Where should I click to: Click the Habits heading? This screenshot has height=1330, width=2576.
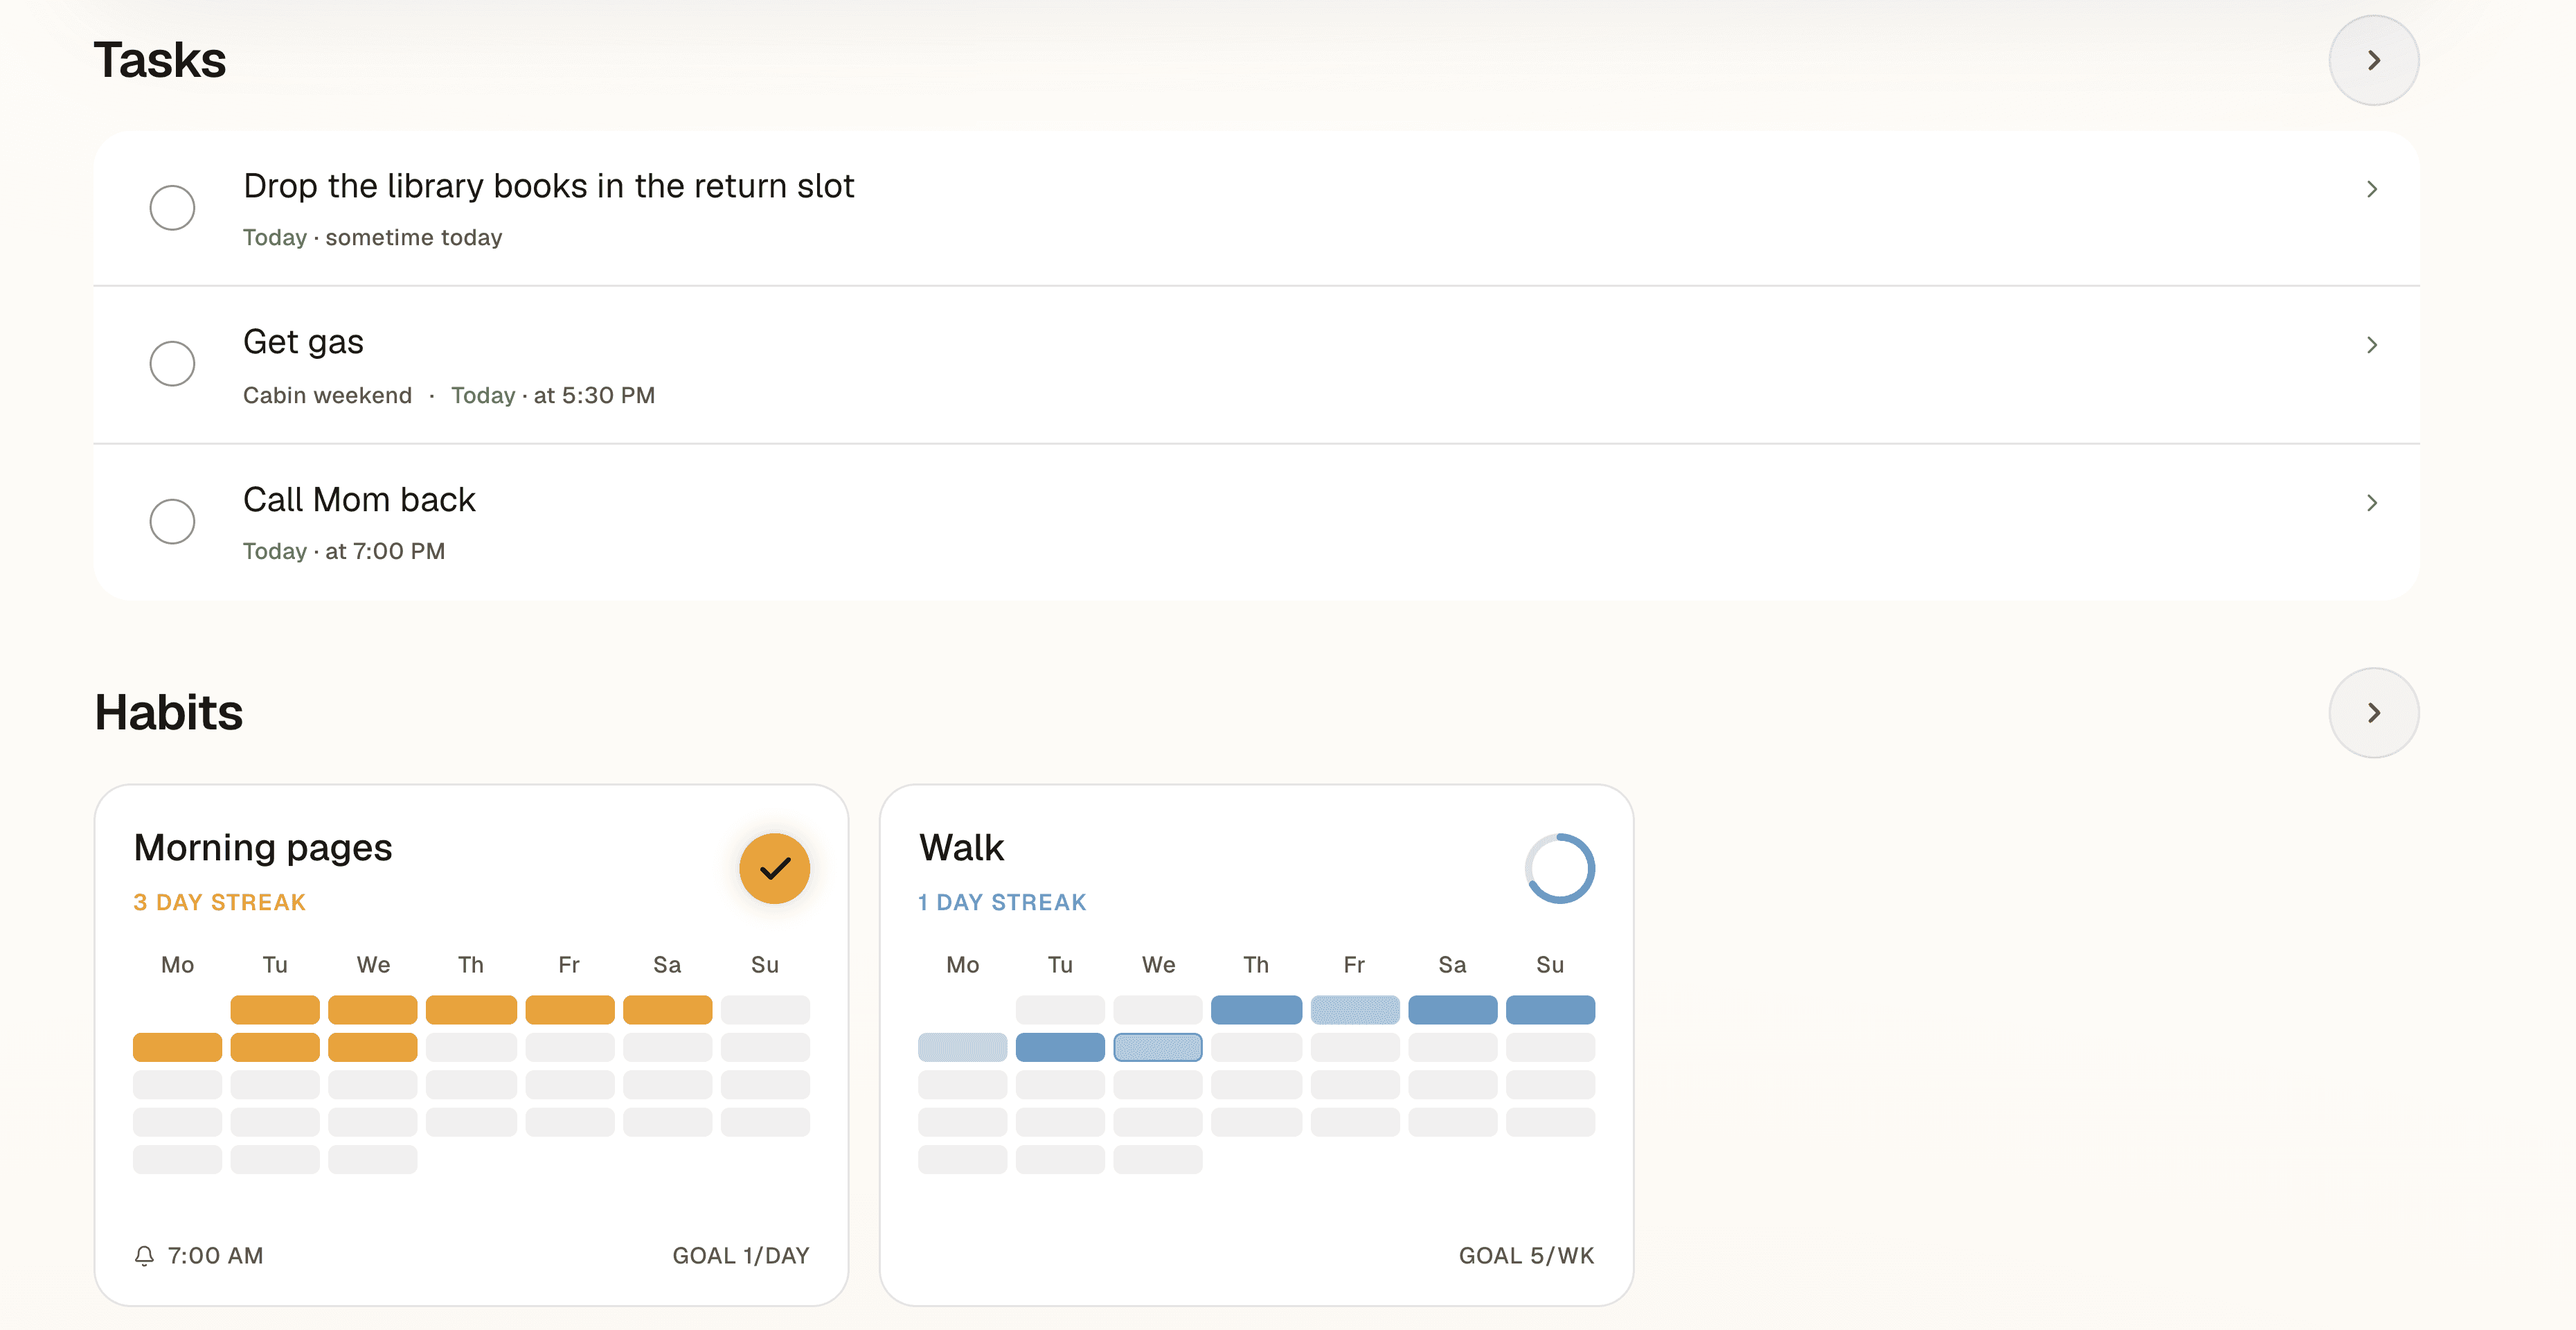(168, 713)
